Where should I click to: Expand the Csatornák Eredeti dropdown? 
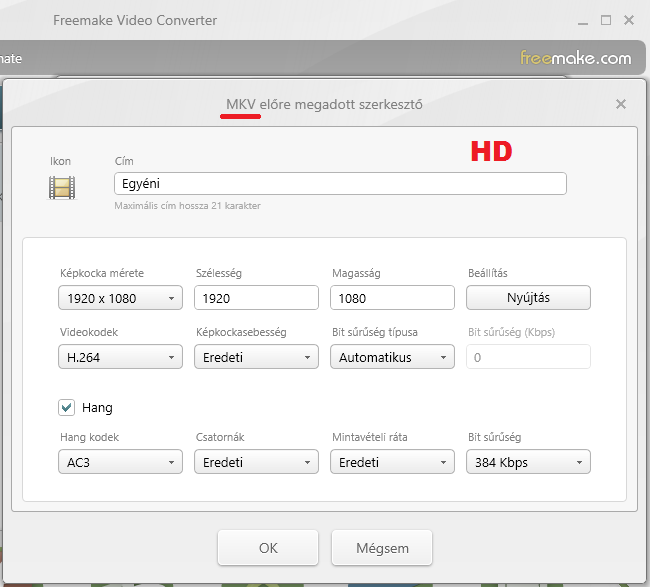tap(256, 462)
